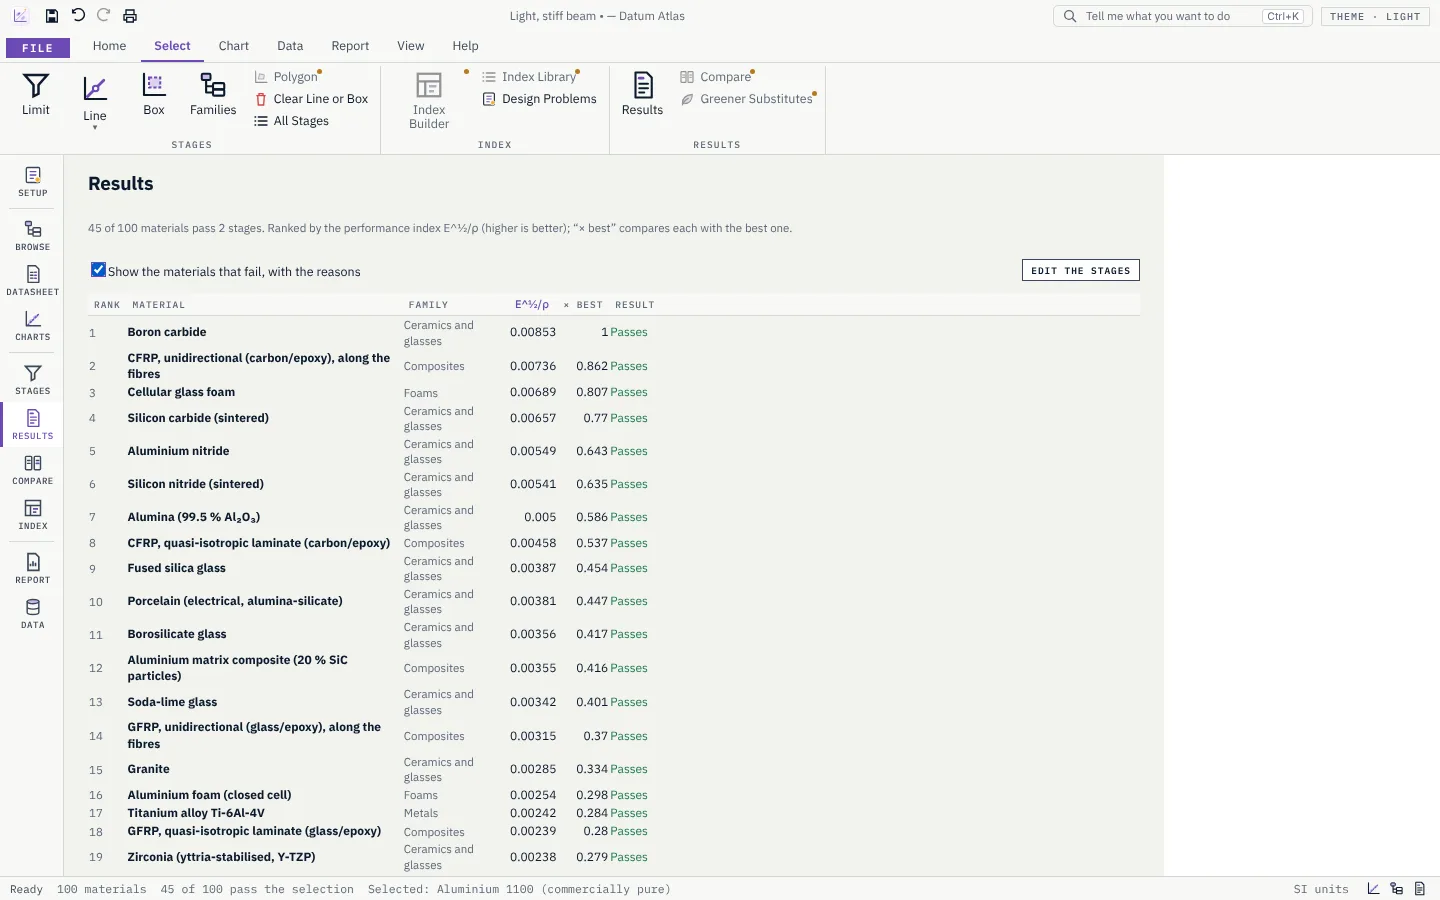Screen dimensions: 1440x900
Task: Choose the Box selection tool
Action: point(154,96)
